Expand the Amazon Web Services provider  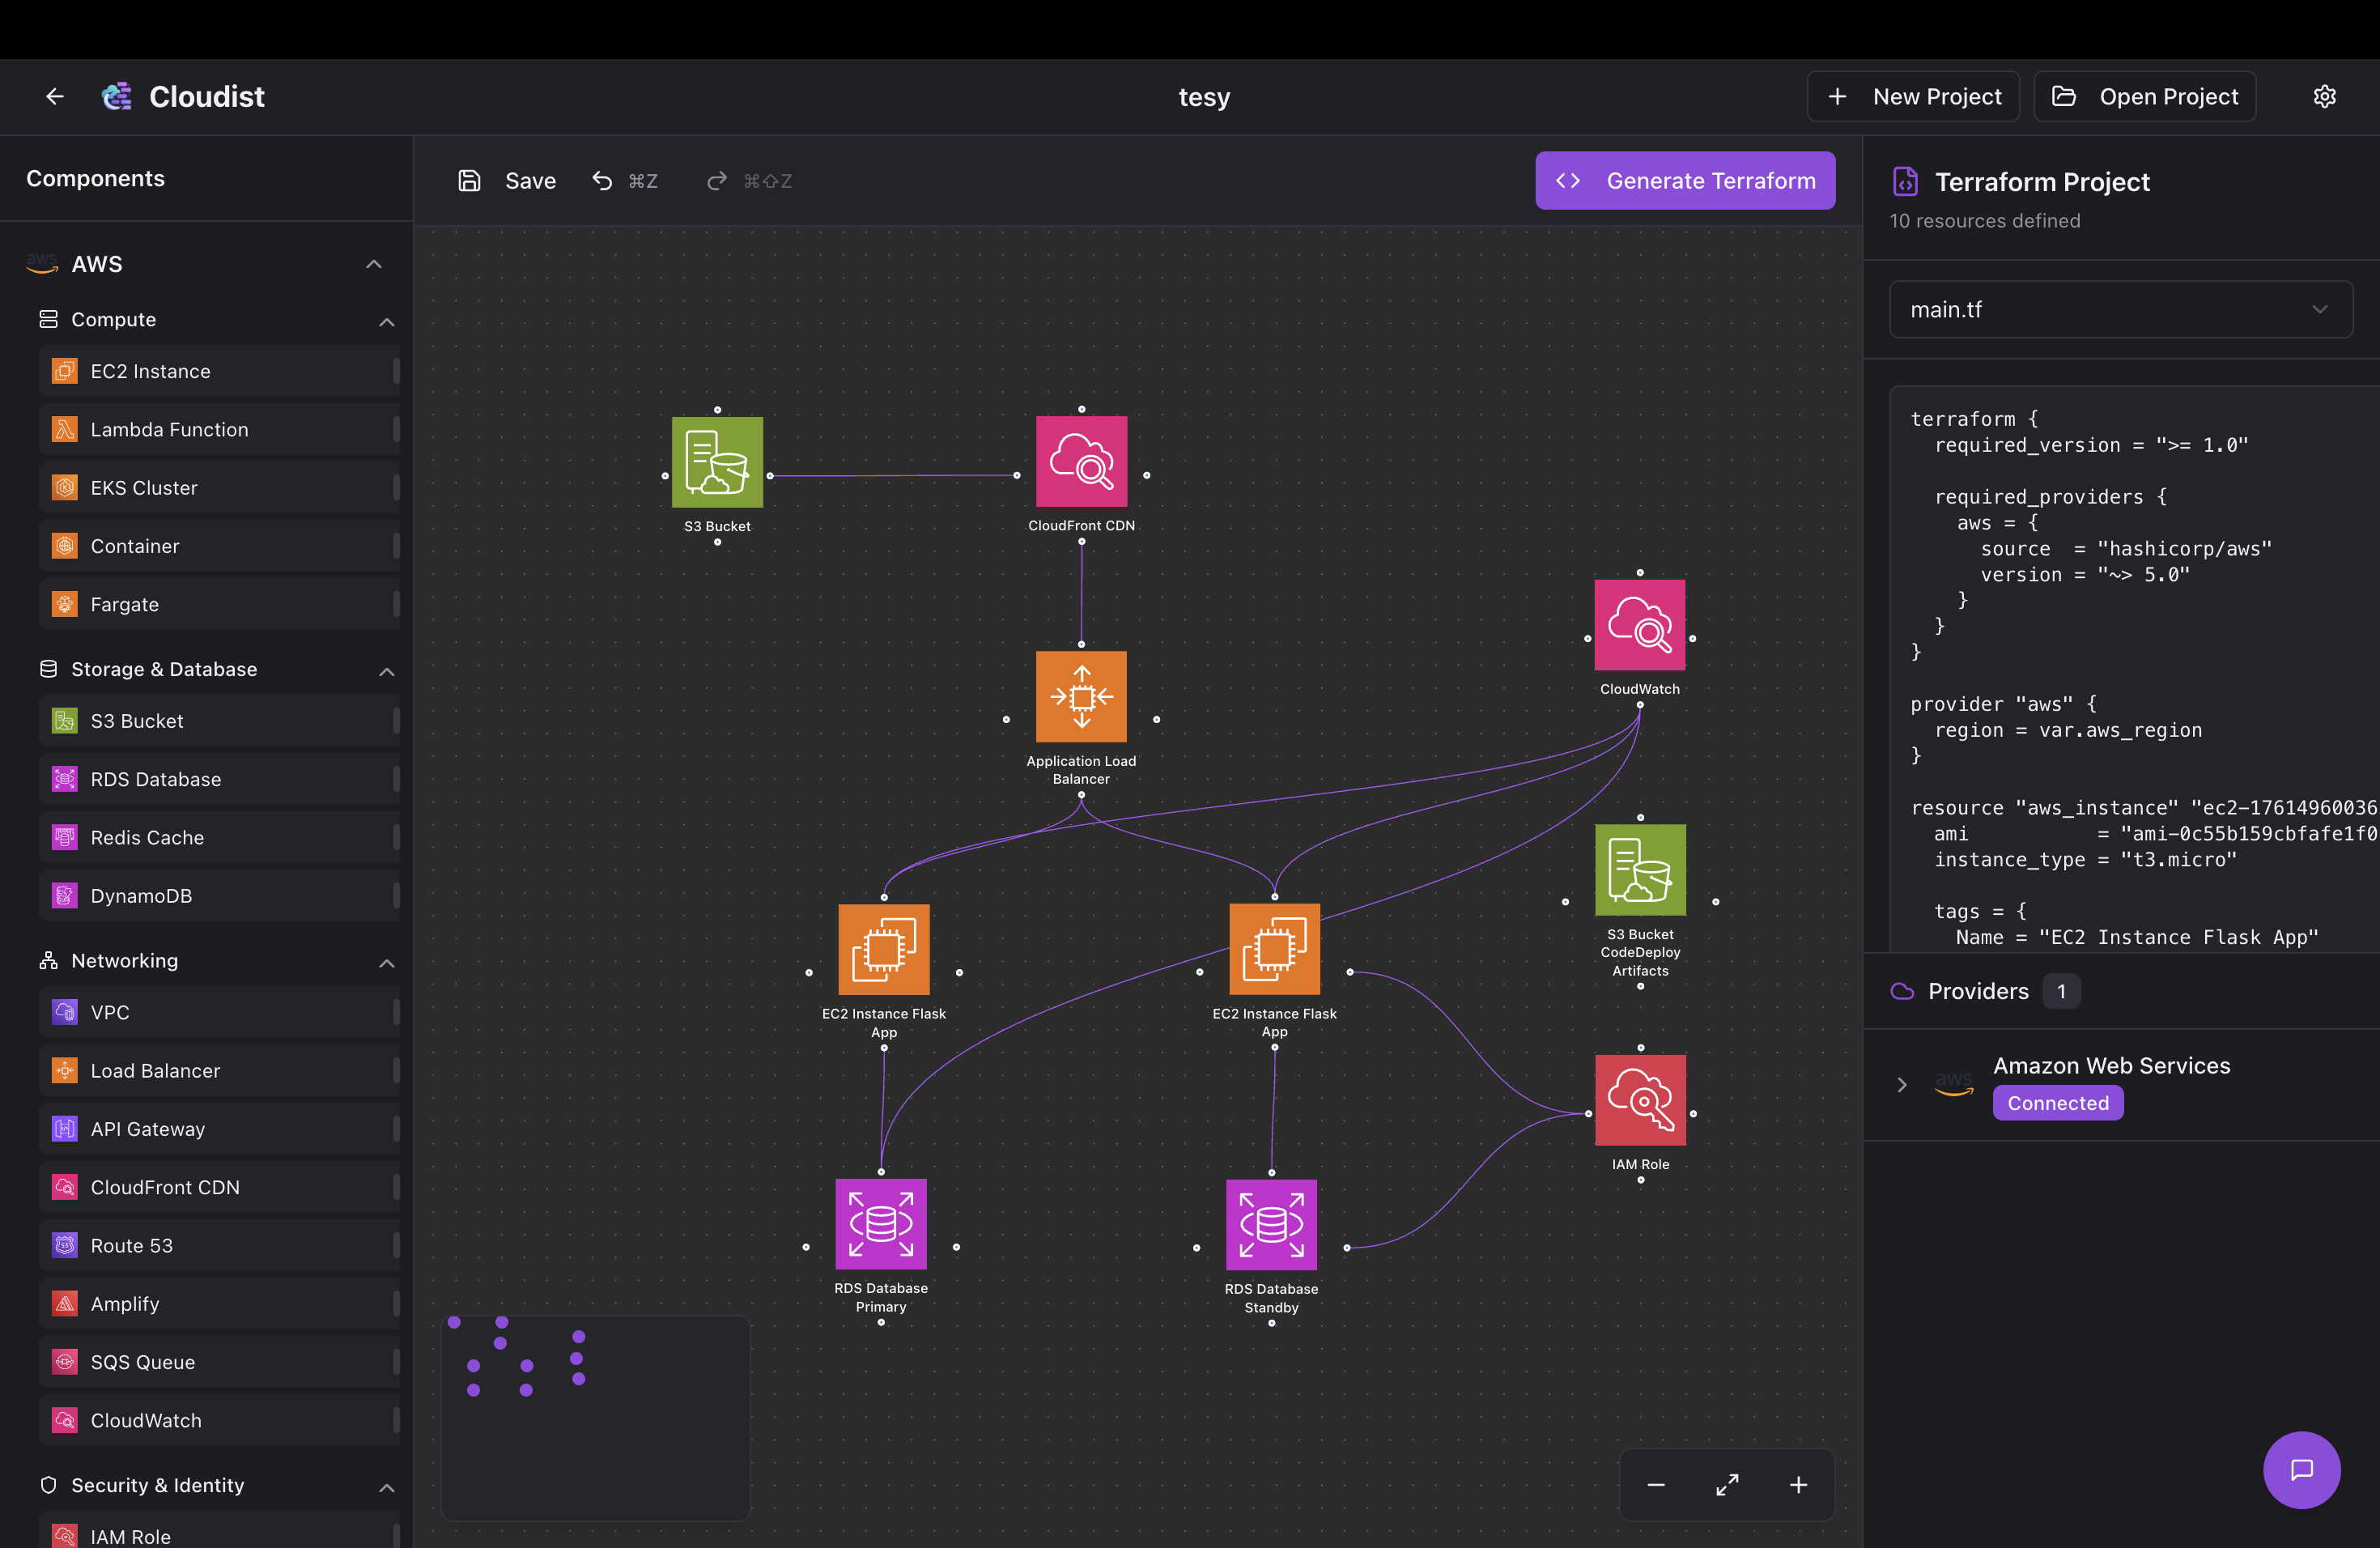(1902, 1084)
